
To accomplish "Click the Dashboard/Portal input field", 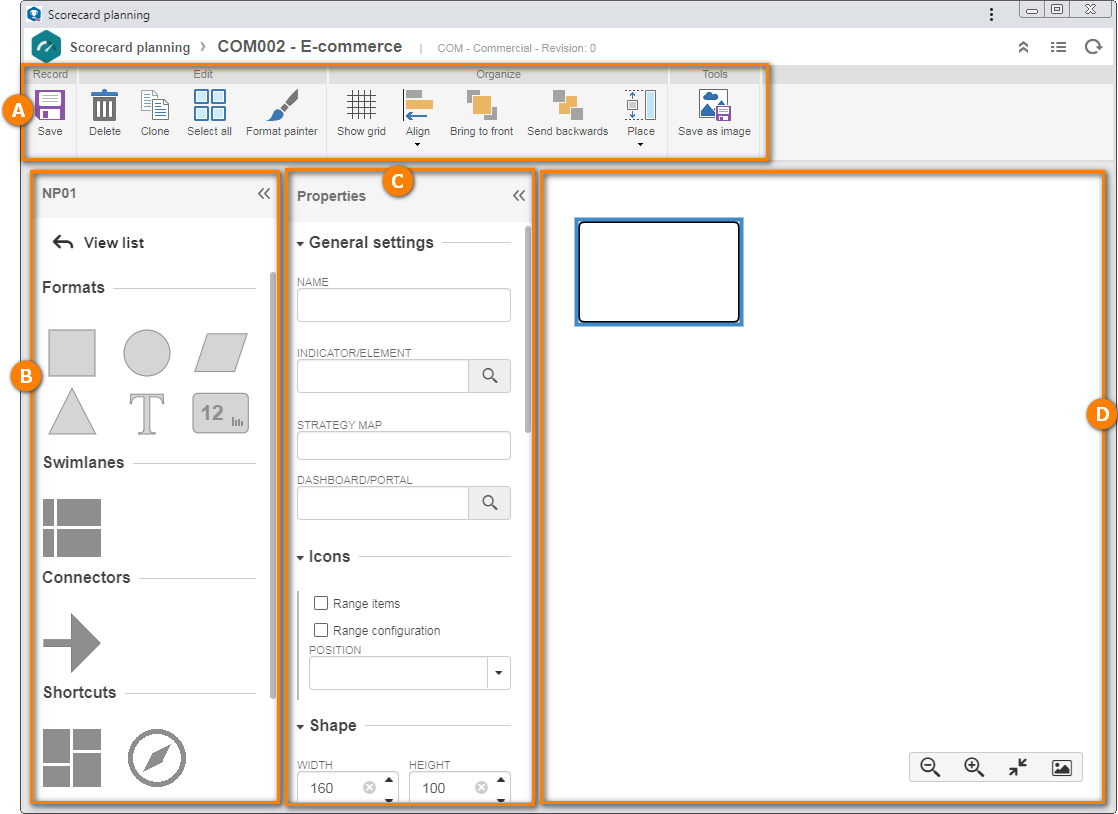I will (x=383, y=503).
